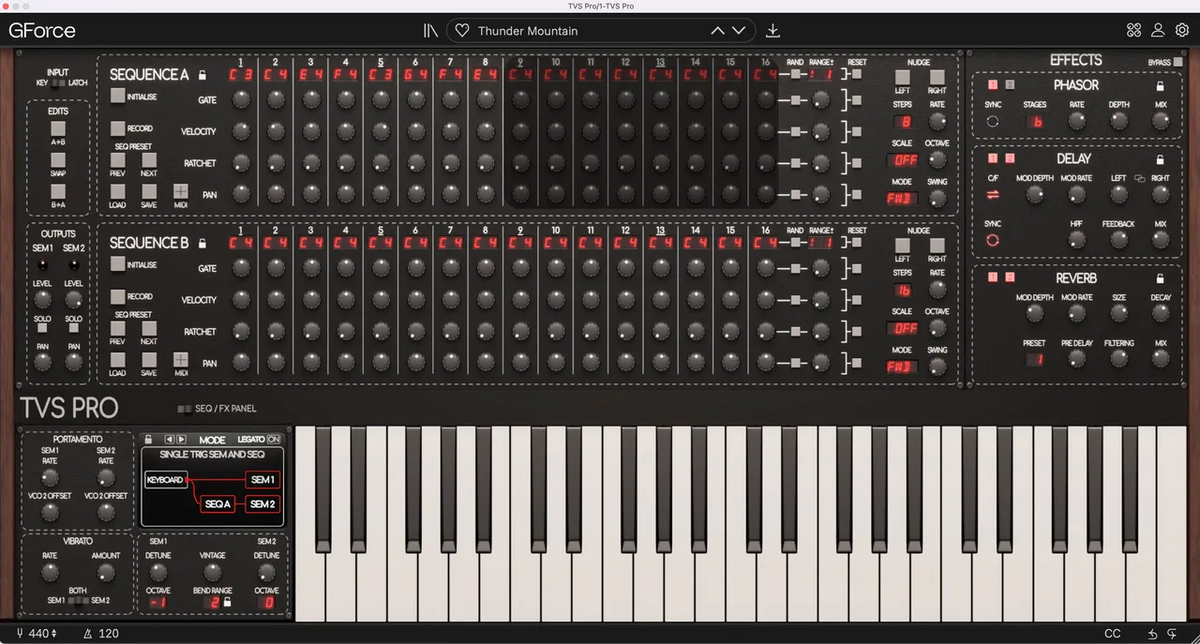Toggle Delay routing button 1

(x=993, y=158)
